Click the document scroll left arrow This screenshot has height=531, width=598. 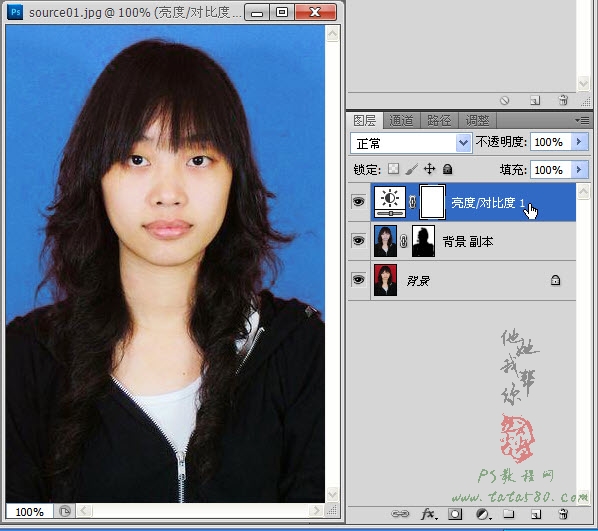coord(84,511)
